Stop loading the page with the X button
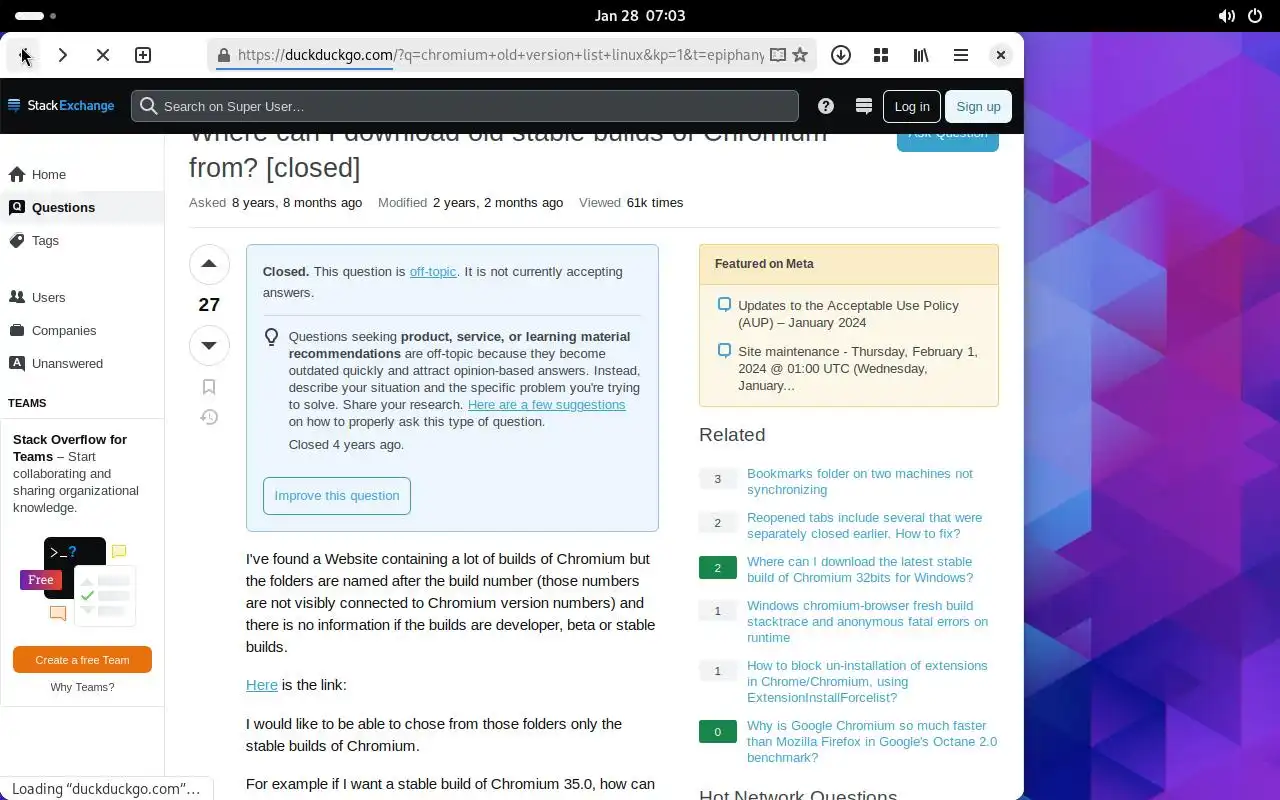The height and width of the screenshot is (800, 1280). tap(103, 55)
